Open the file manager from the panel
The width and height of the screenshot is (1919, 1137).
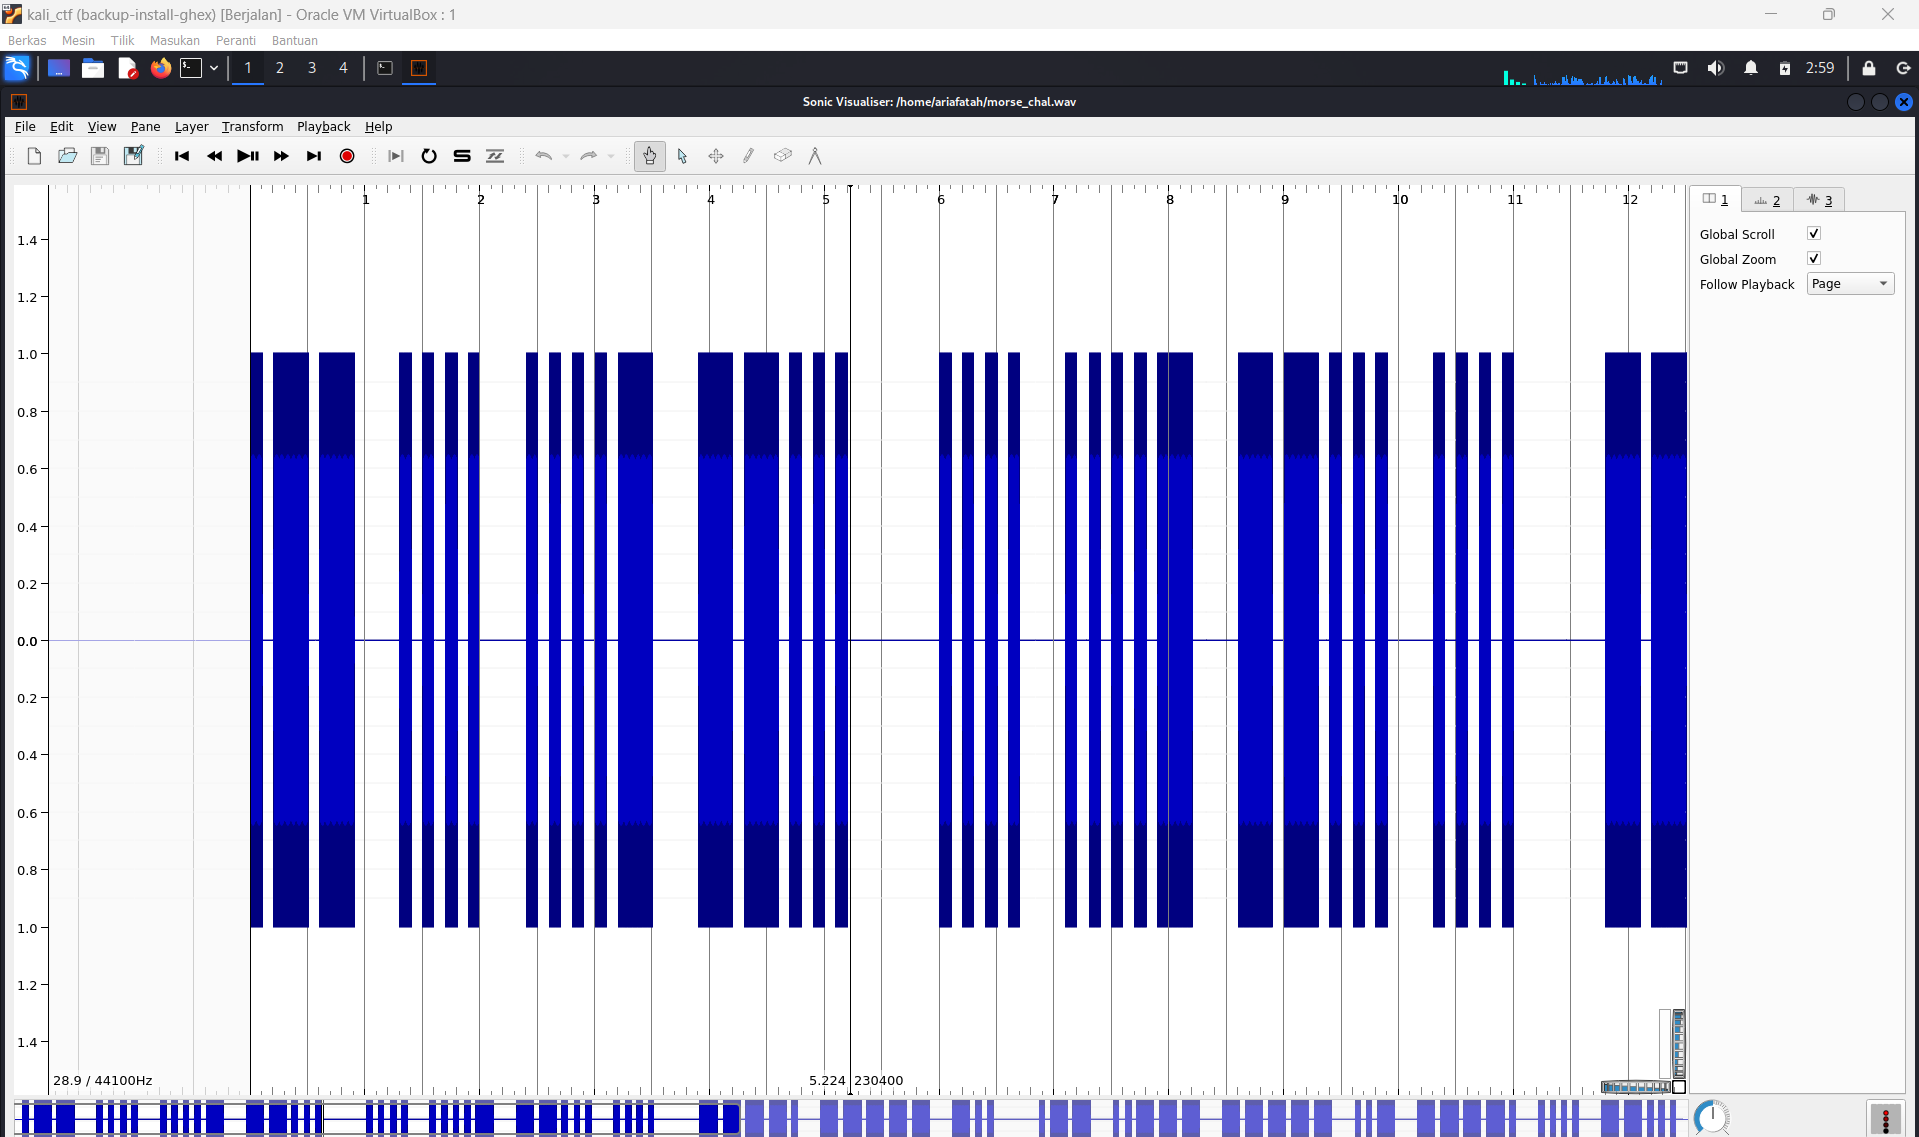(93, 68)
